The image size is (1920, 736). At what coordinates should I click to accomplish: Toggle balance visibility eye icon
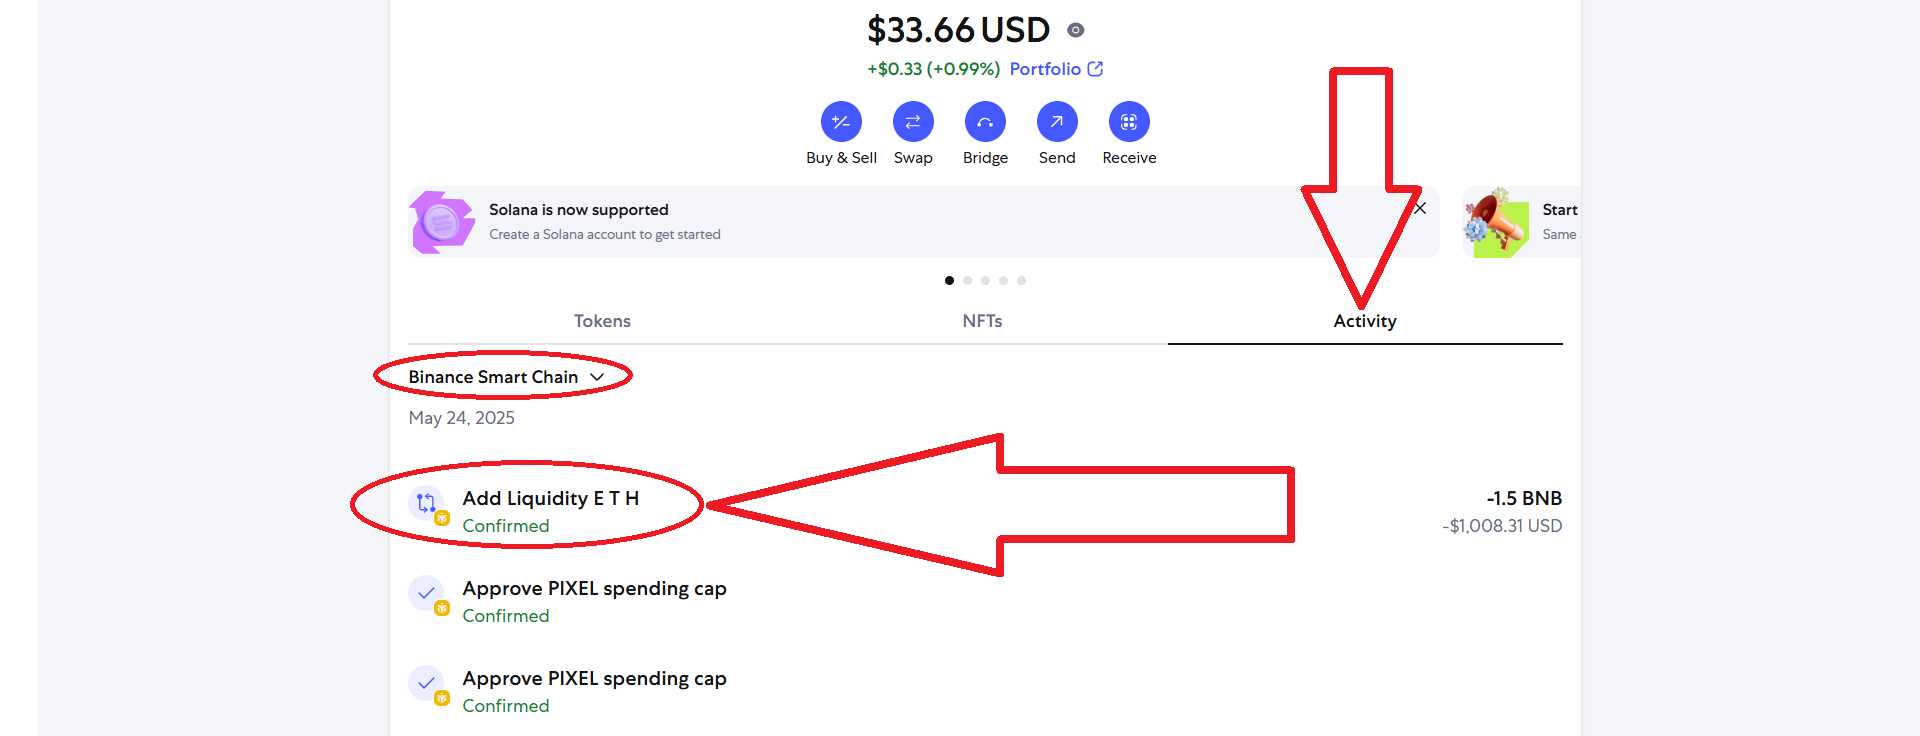click(x=1076, y=30)
